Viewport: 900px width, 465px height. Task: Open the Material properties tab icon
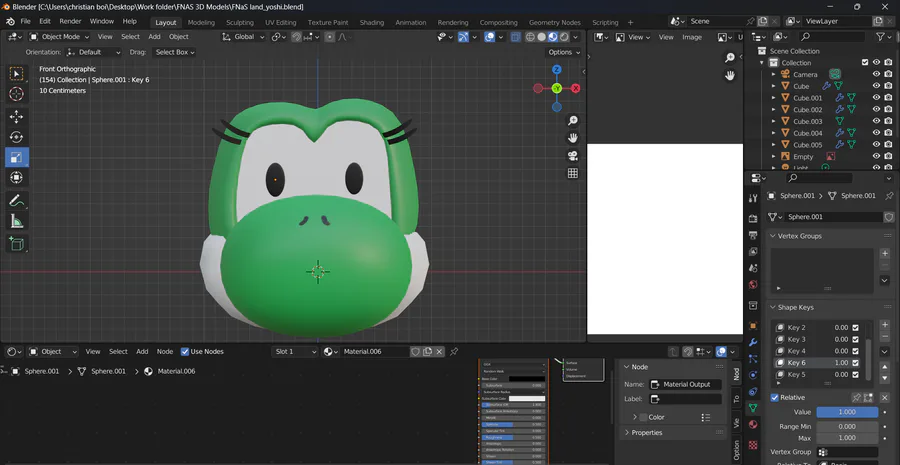(753, 424)
